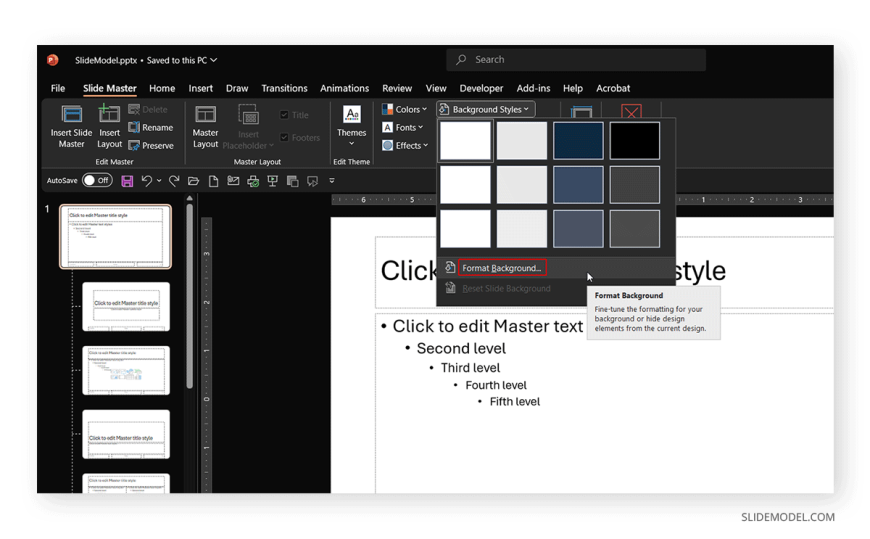Open Customize Quick Access Toolbar dropdown
This screenshot has height=539, width=870.
pyautogui.click(x=332, y=180)
